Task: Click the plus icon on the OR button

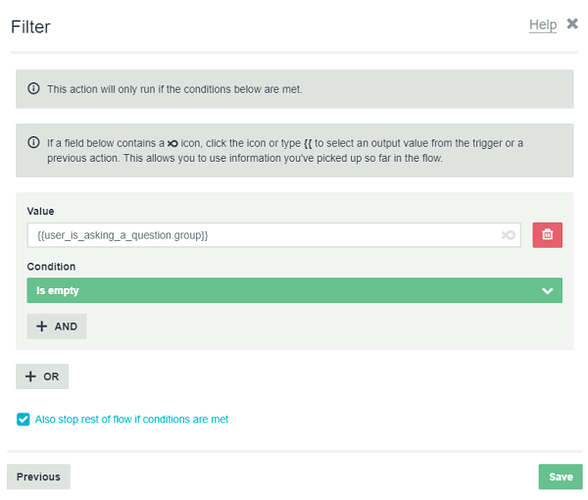Action: [30, 376]
